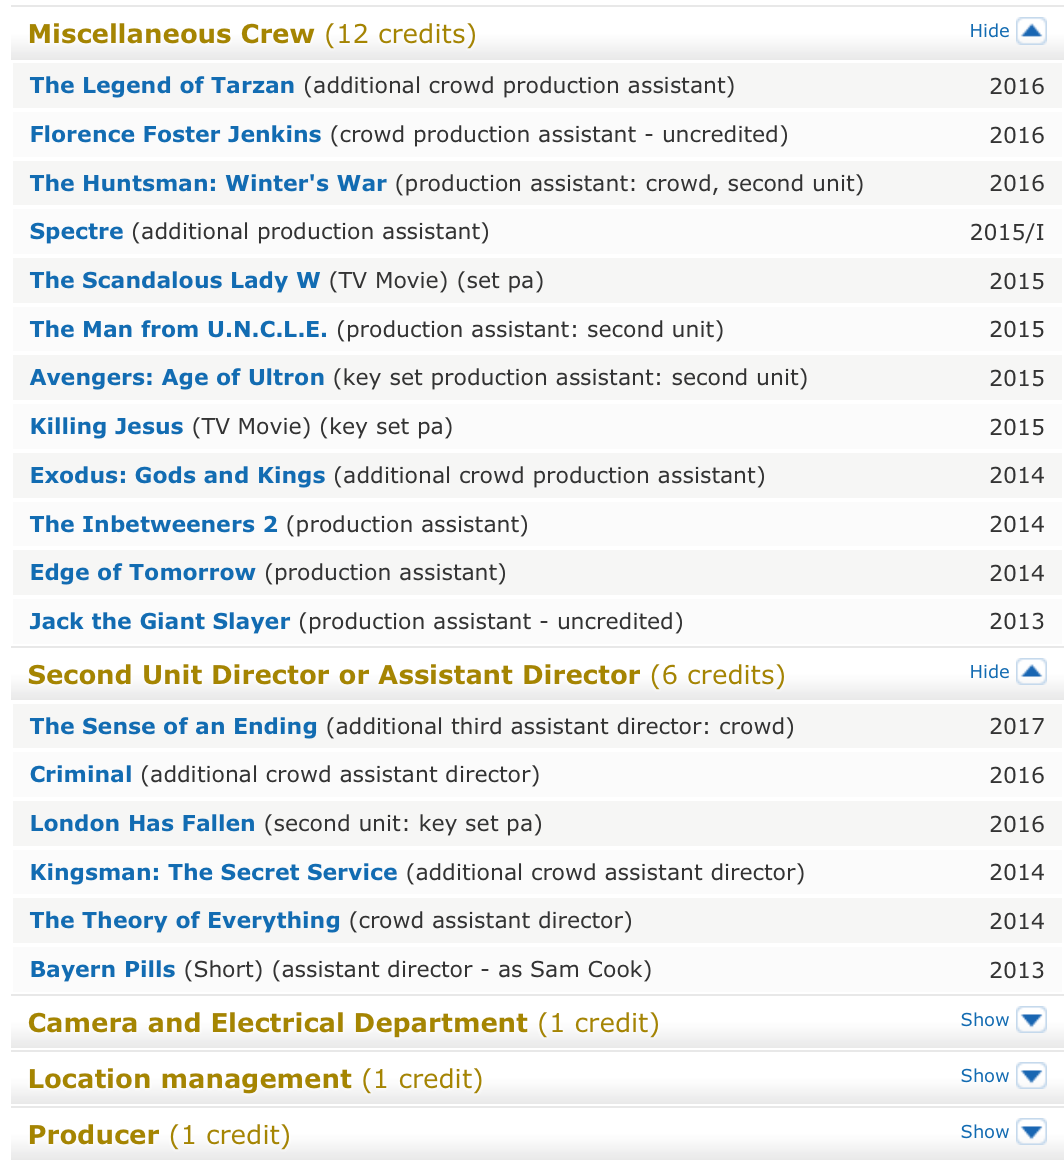This screenshot has width=1064, height=1160.
Task: Expand the Producer section arrow icon
Action: (1031, 1132)
